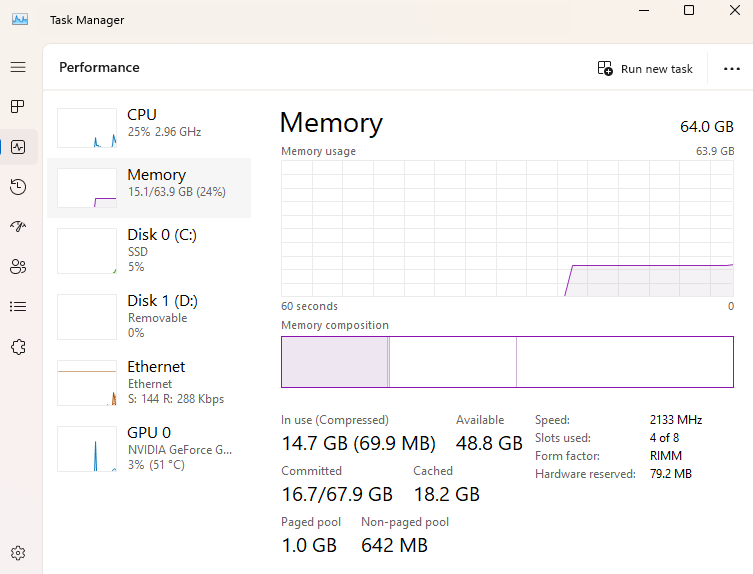Viewport: 753px width, 574px height.
Task: Open App history page icon
Action: (x=18, y=186)
